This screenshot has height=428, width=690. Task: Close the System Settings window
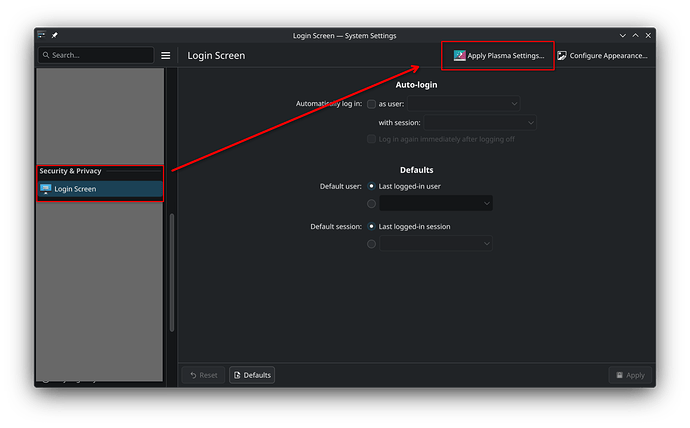pos(648,36)
